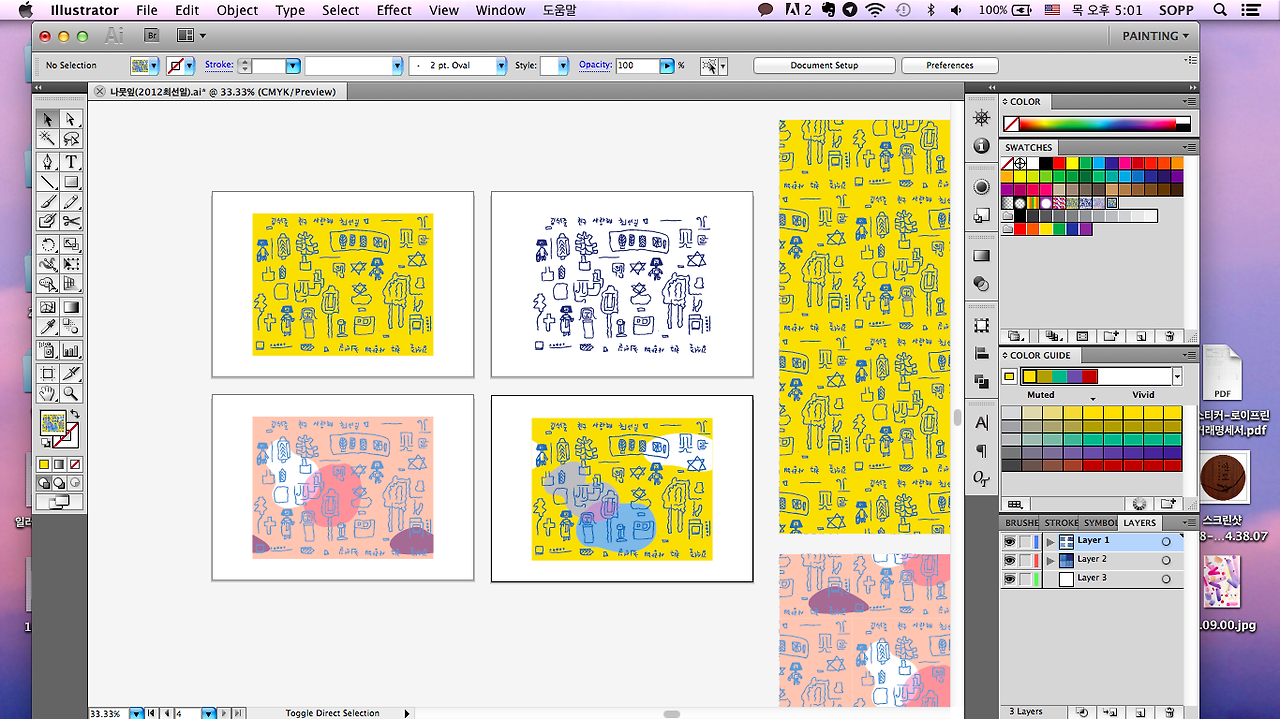Image resolution: width=1280 pixels, height=719 pixels.
Task: Toggle the lock box for Layer 3
Action: click(x=1026, y=579)
